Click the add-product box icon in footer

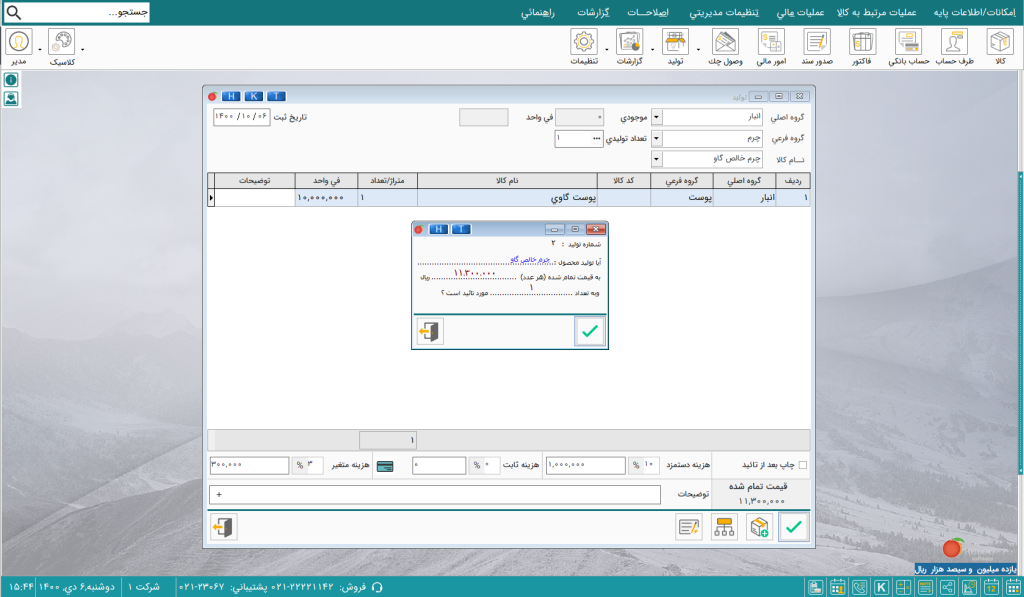(760, 527)
